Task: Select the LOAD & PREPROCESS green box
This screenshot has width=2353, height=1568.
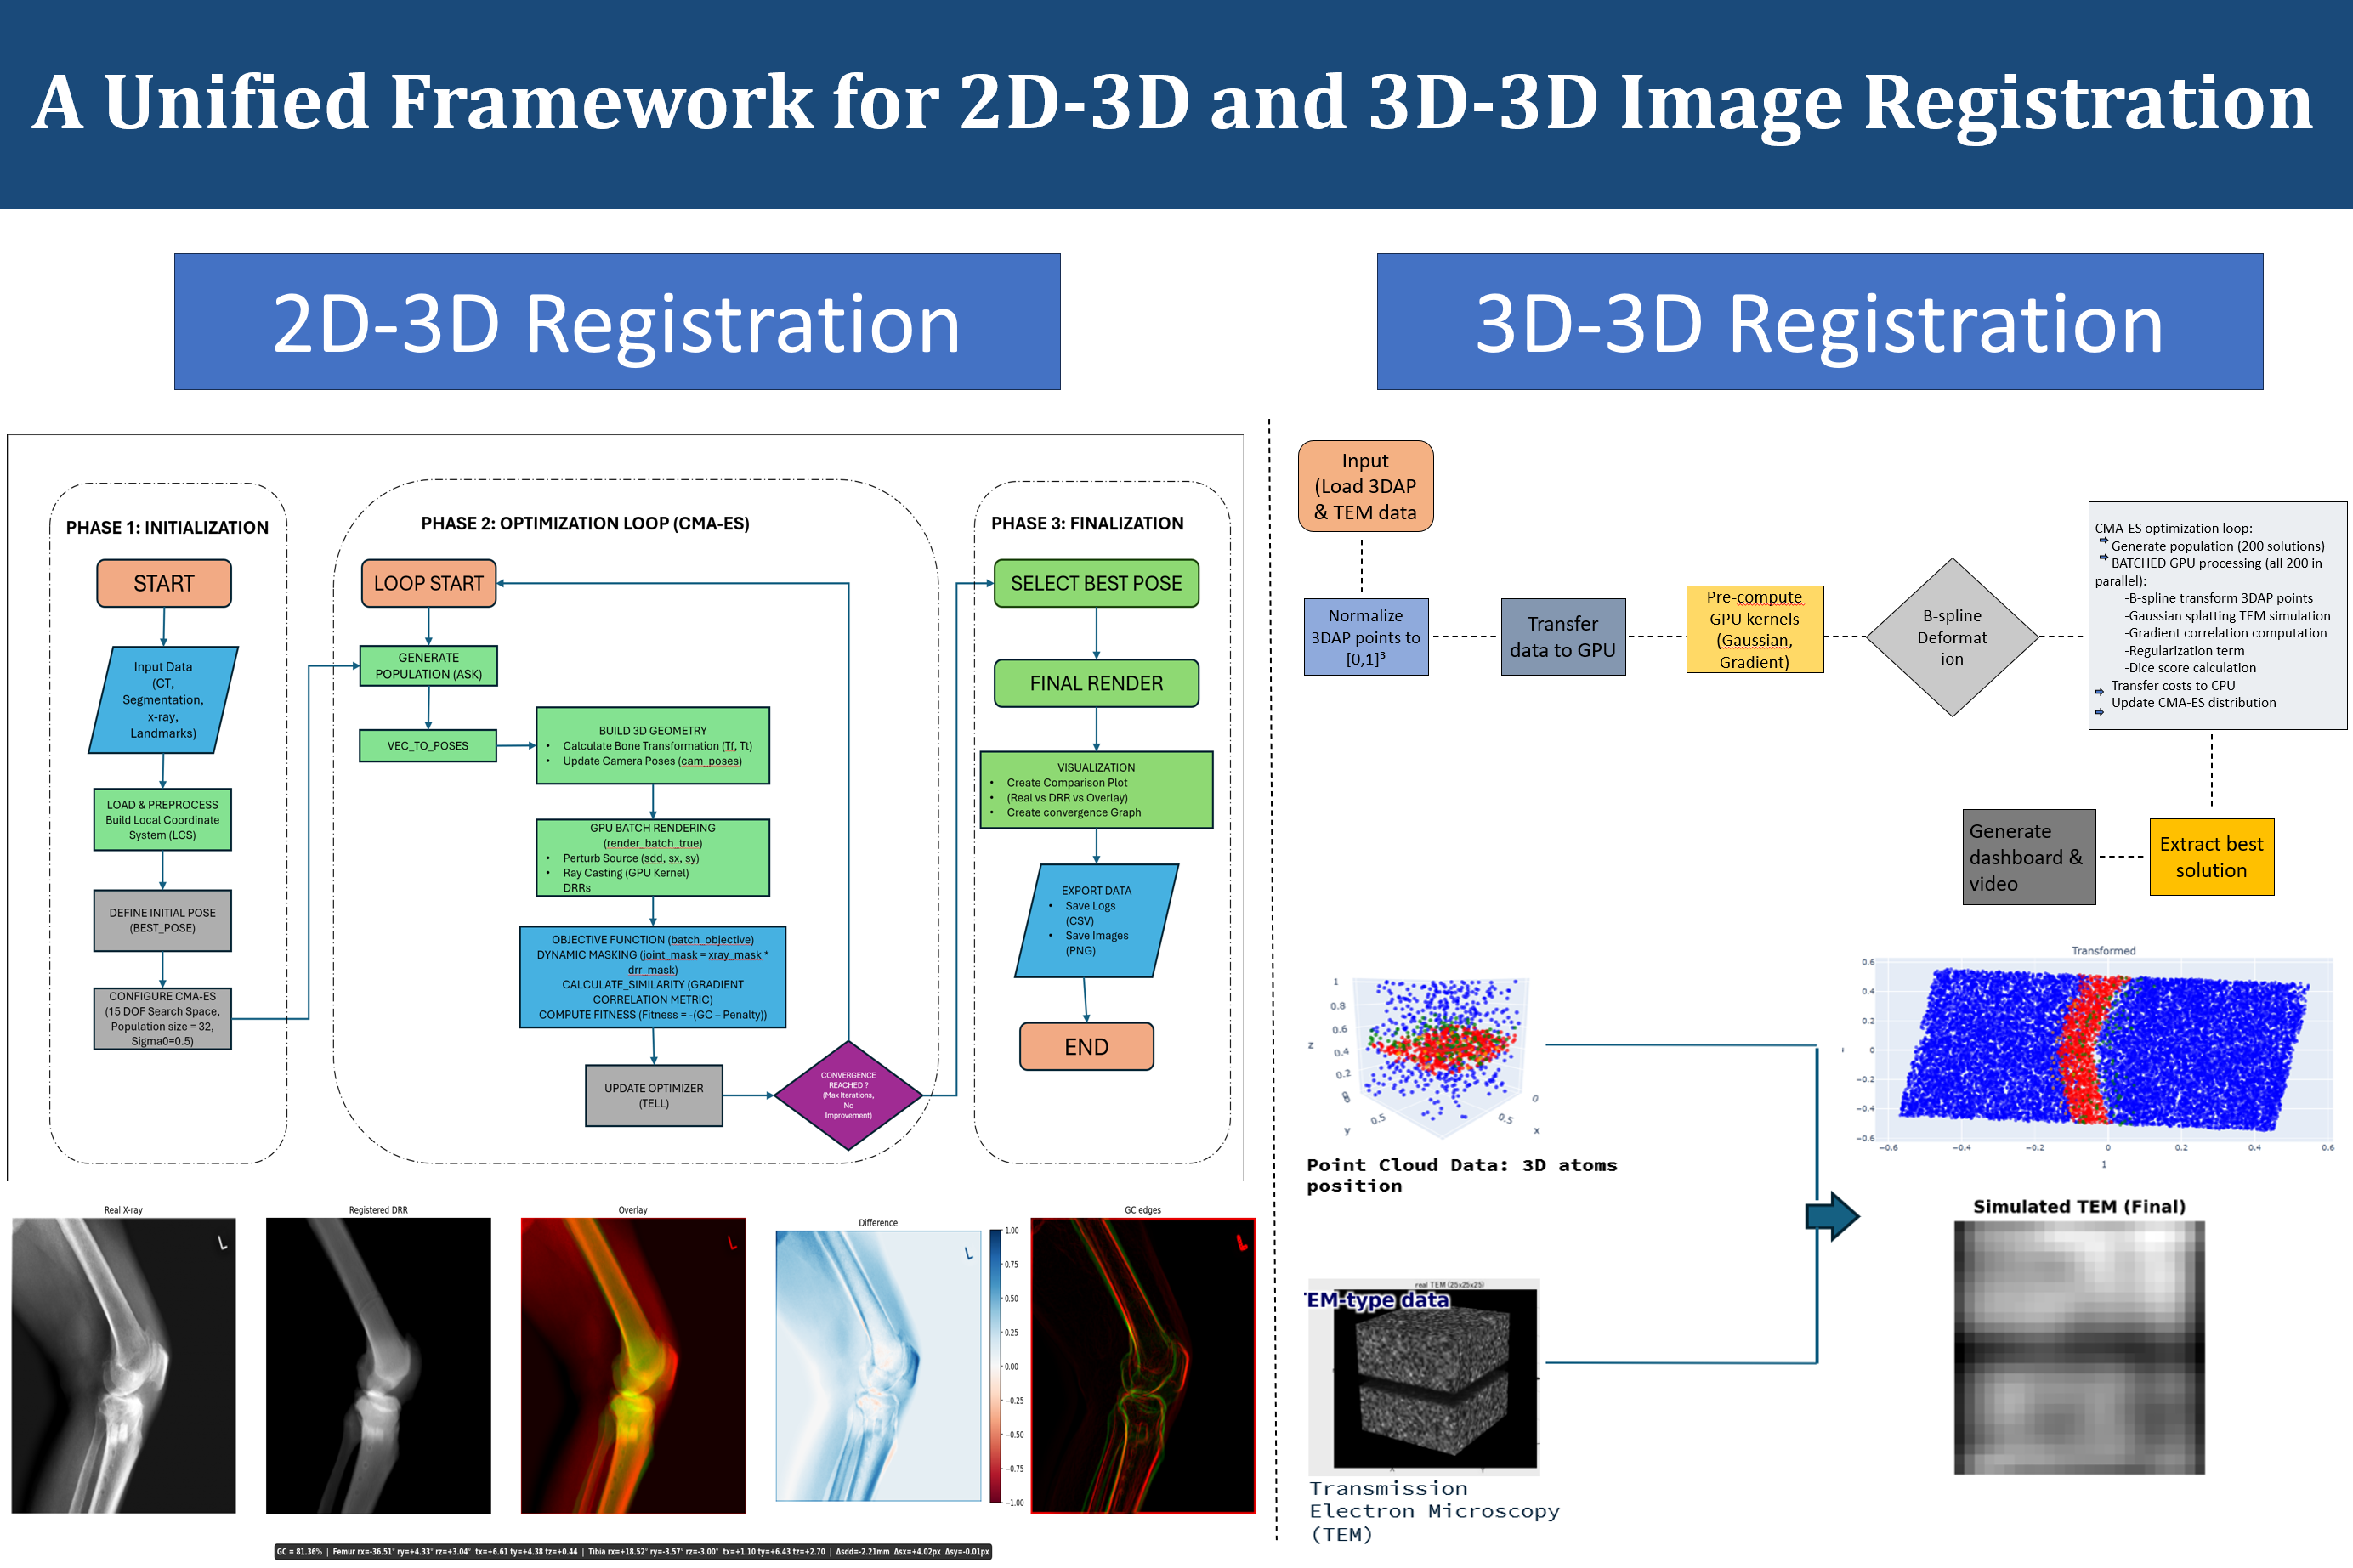Action: pos(162,819)
